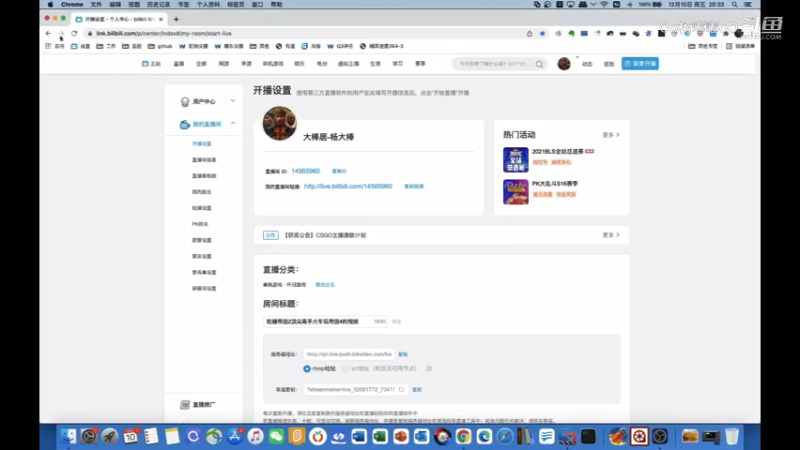Reload the page with the refresh icon
The height and width of the screenshot is (450, 800).
(74, 33)
